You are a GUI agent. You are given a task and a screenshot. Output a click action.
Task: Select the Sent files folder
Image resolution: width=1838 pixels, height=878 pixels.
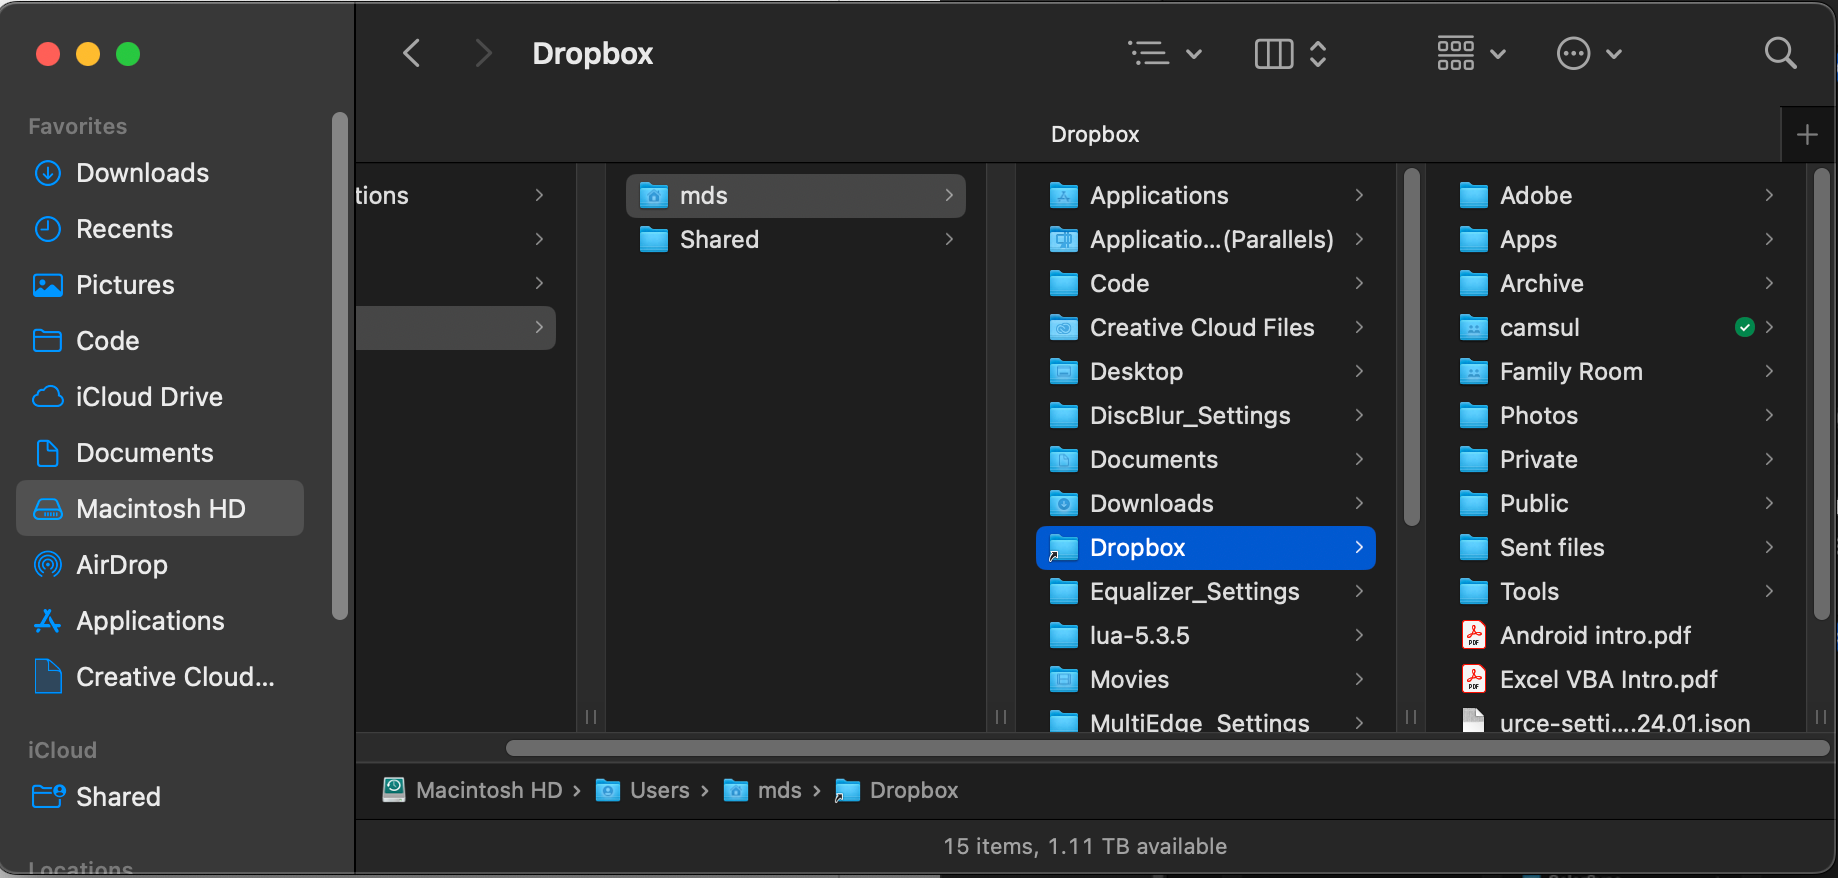tap(1616, 548)
